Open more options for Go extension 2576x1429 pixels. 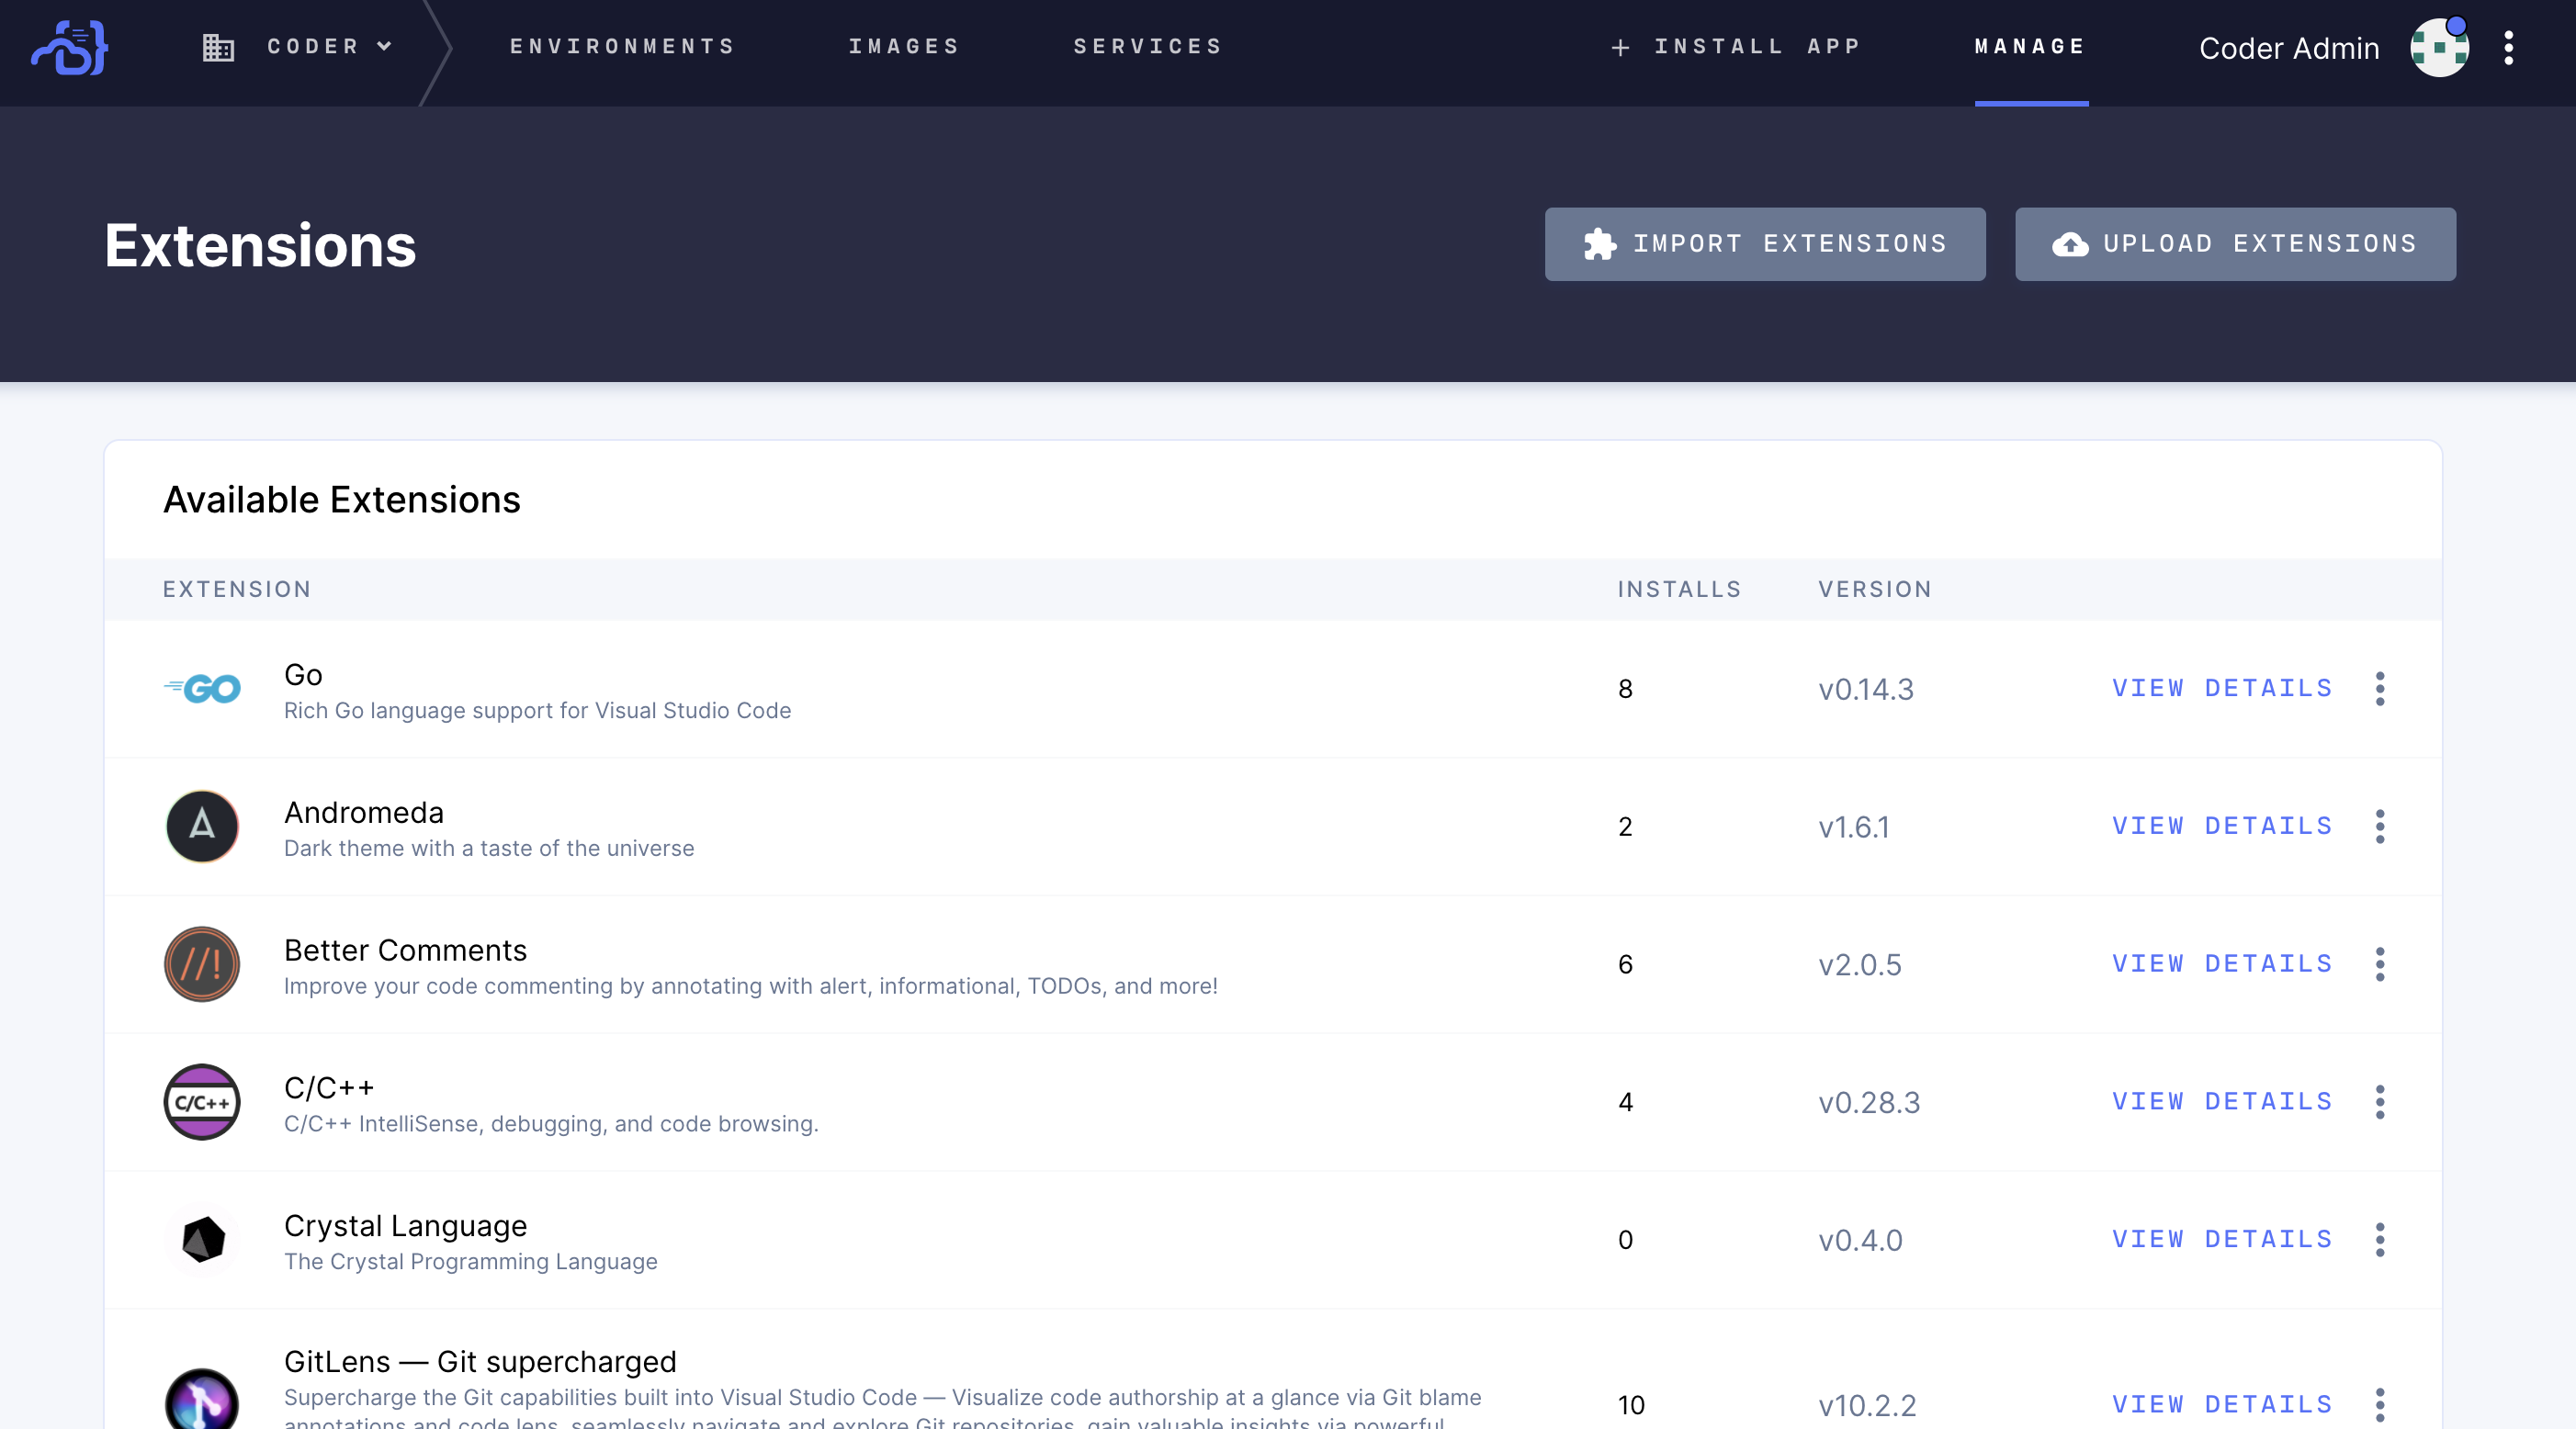click(2379, 689)
